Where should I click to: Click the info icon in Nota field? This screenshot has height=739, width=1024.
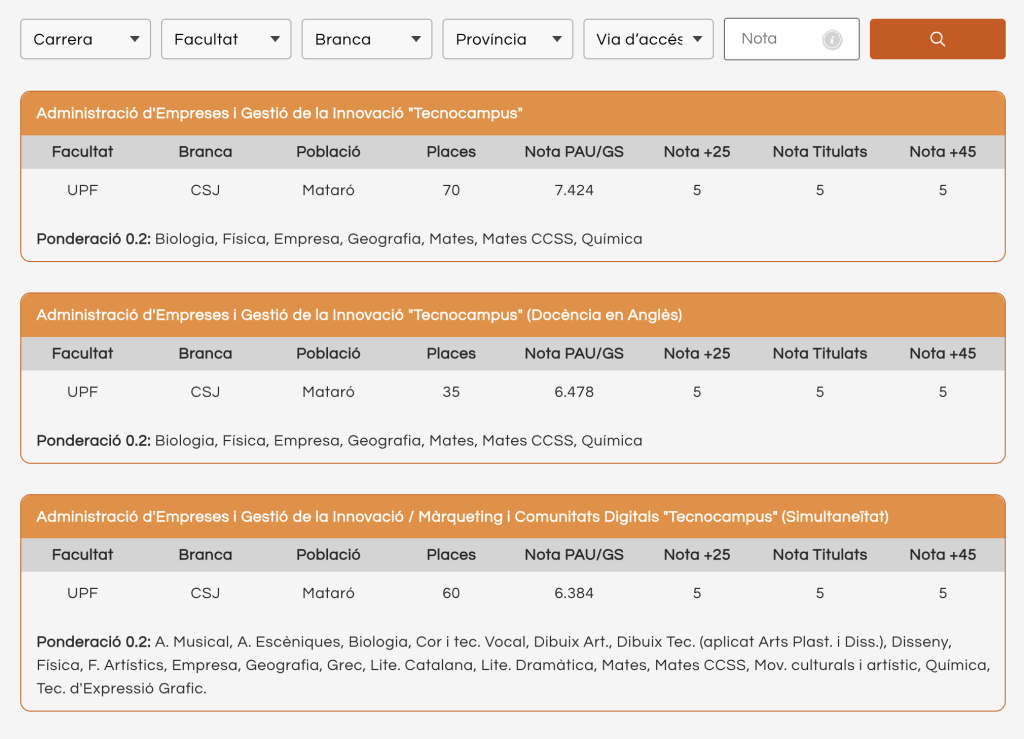coord(831,40)
